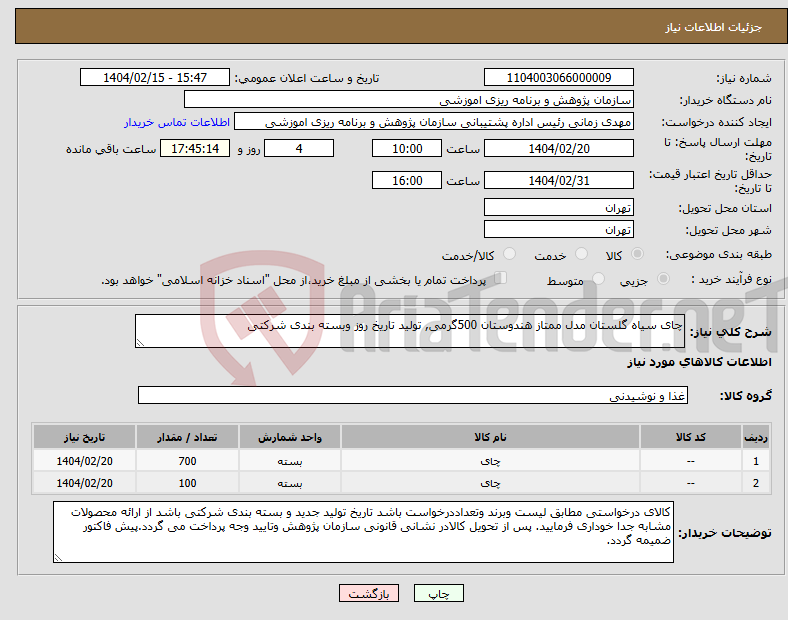Click the resize handle of buyer notes text area

tap(58, 557)
